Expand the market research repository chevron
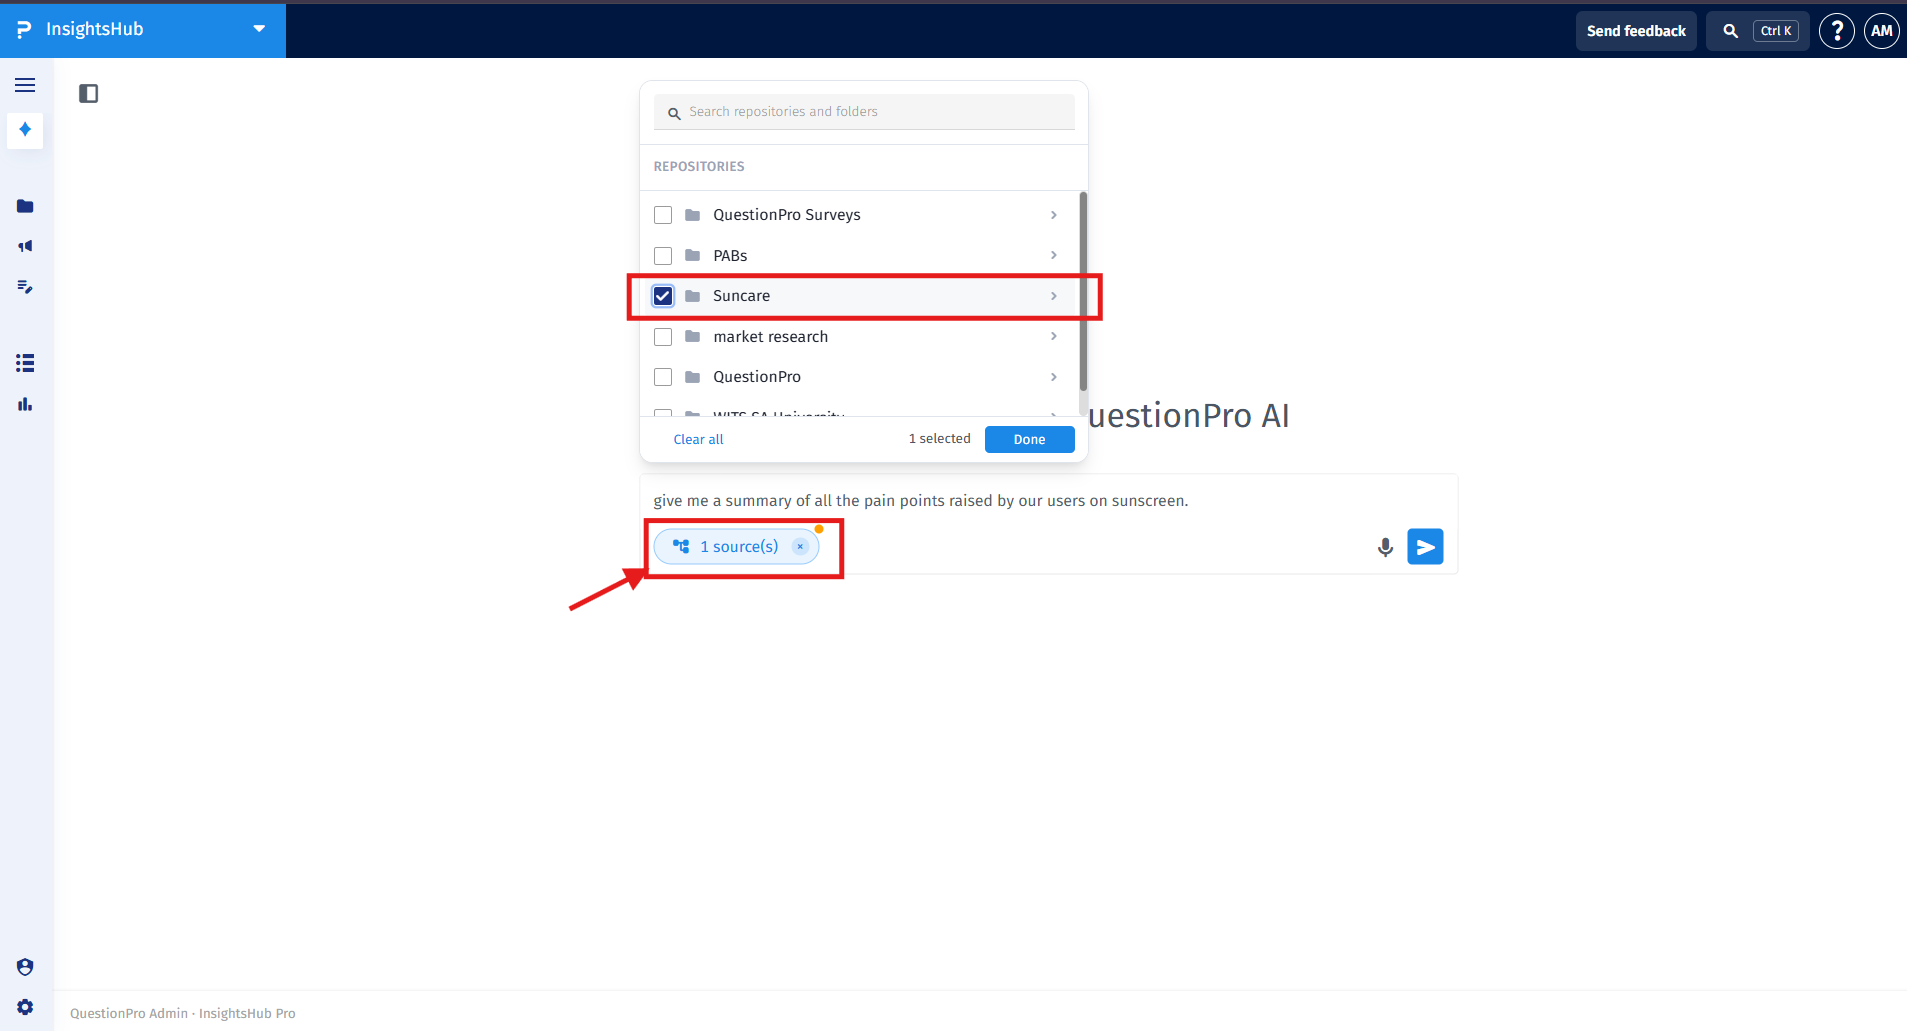 [x=1053, y=336]
